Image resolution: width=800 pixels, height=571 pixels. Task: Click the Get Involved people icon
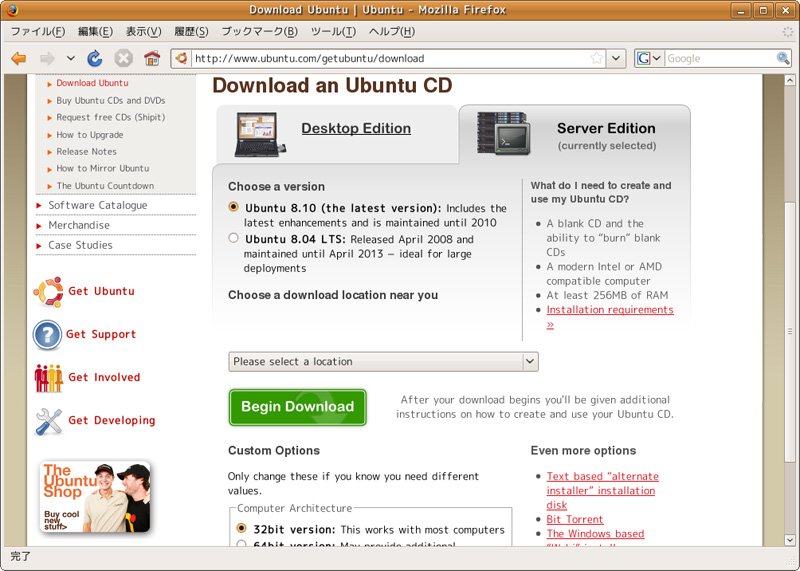[48, 378]
